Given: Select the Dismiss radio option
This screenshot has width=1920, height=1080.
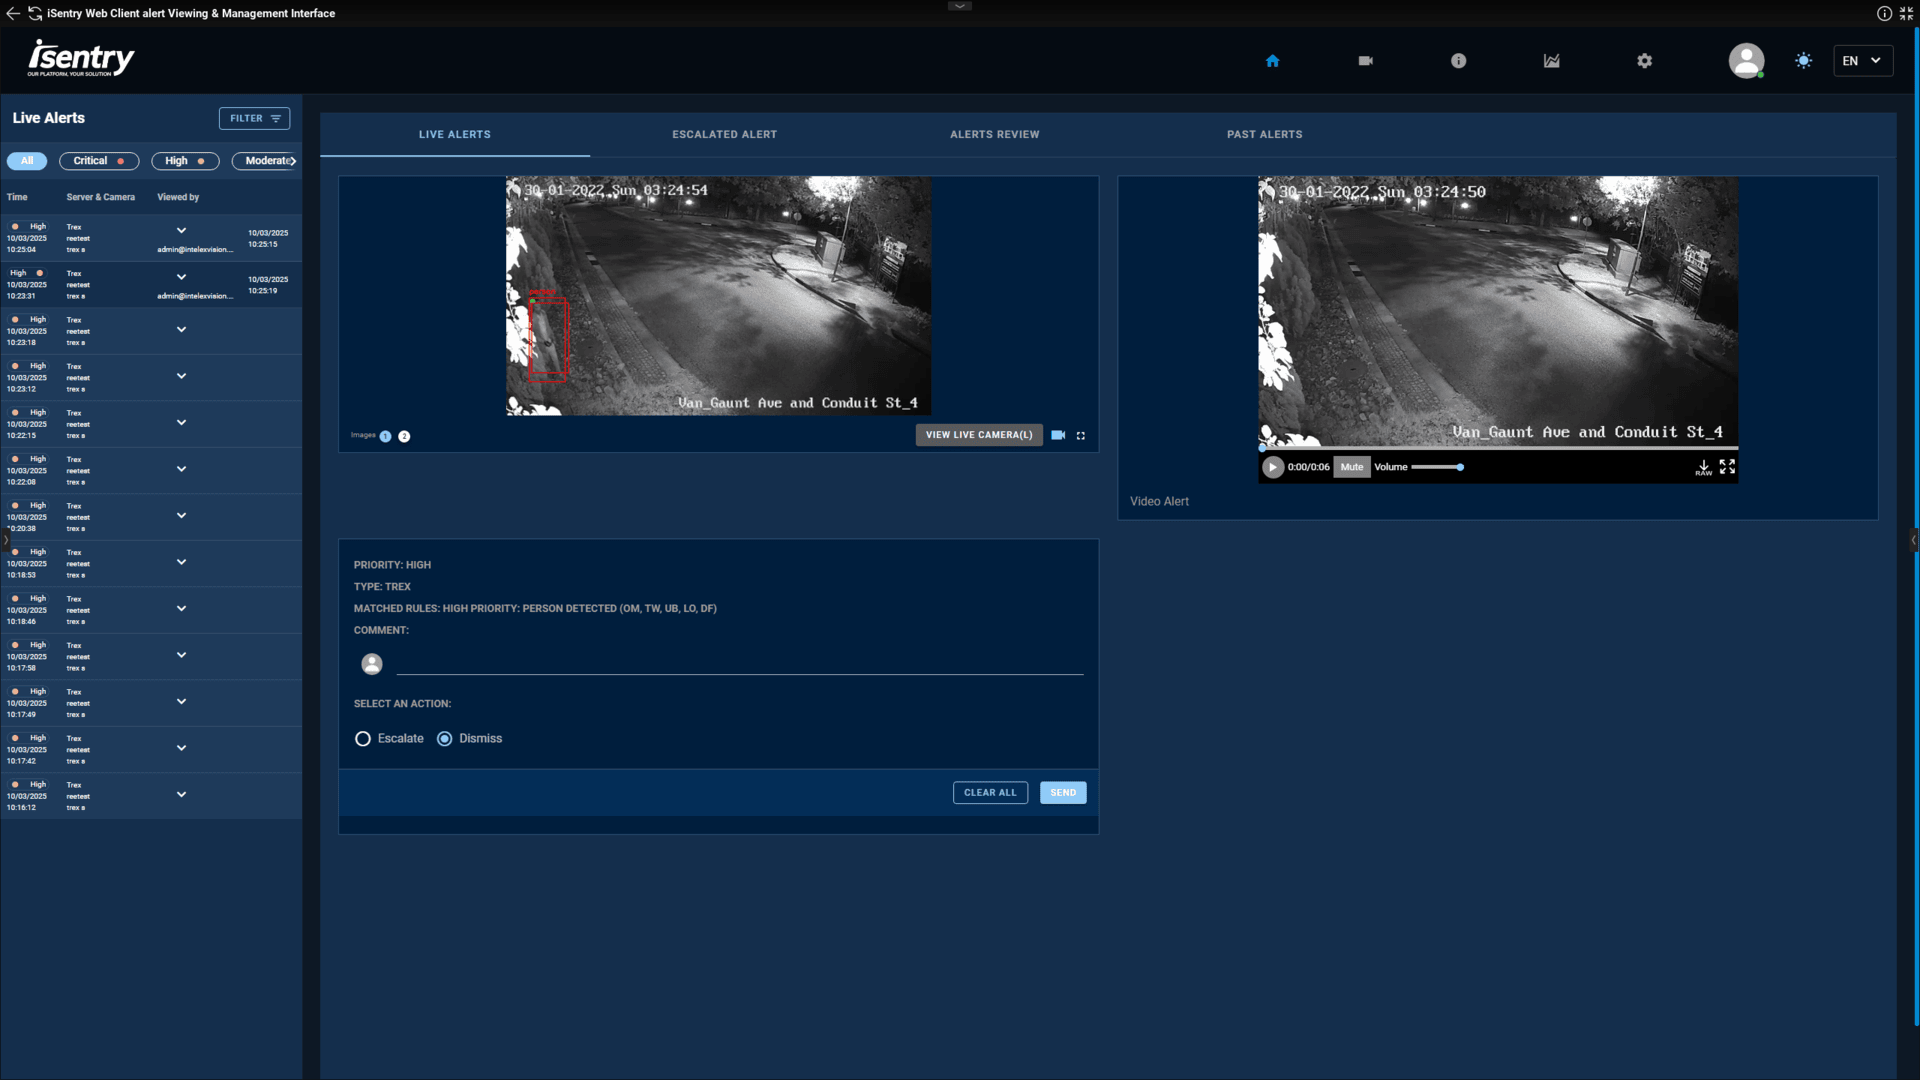Looking at the screenshot, I should coord(445,739).
